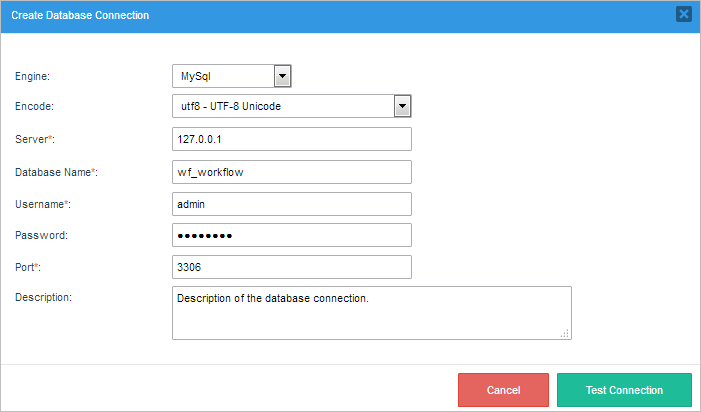Image resolution: width=701 pixels, height=412 pixels.
Task: Click the dialog title bar text
Action: [80, 15]
